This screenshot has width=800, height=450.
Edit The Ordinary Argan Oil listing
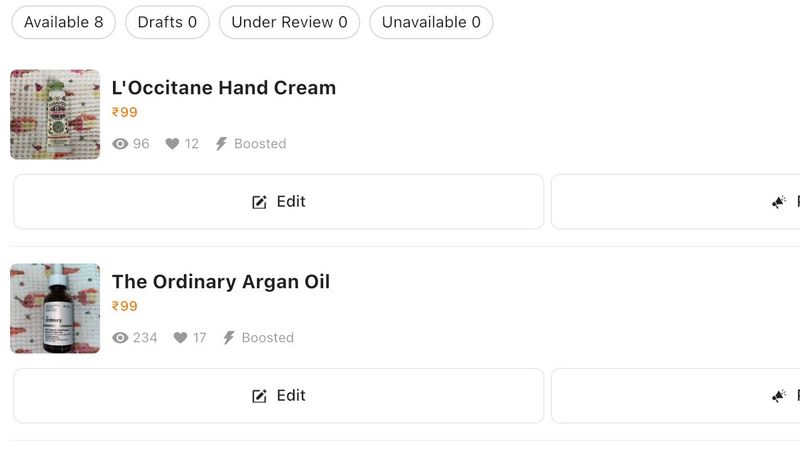coord(278,396)
